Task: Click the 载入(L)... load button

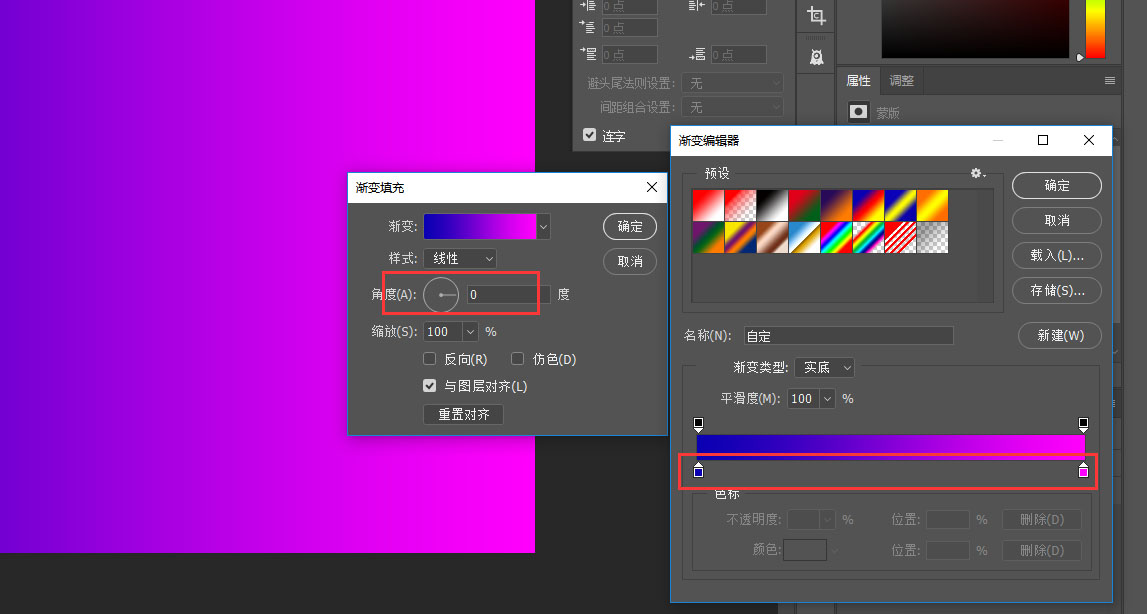Action: click(x=1057, y=255)
